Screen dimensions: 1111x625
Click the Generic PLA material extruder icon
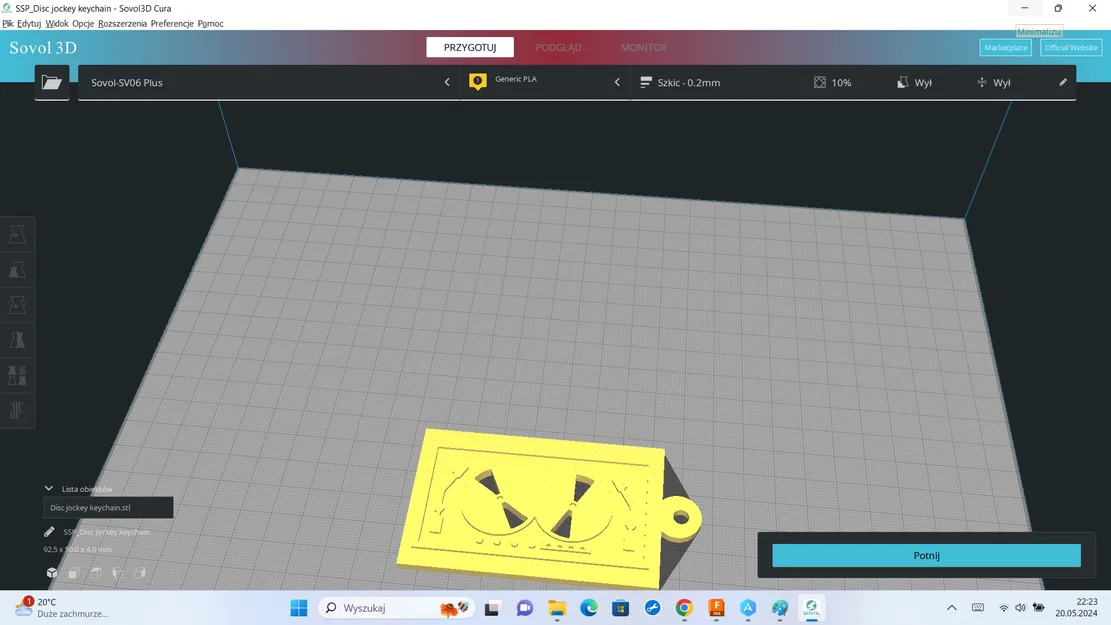click(x=478, y=82)
